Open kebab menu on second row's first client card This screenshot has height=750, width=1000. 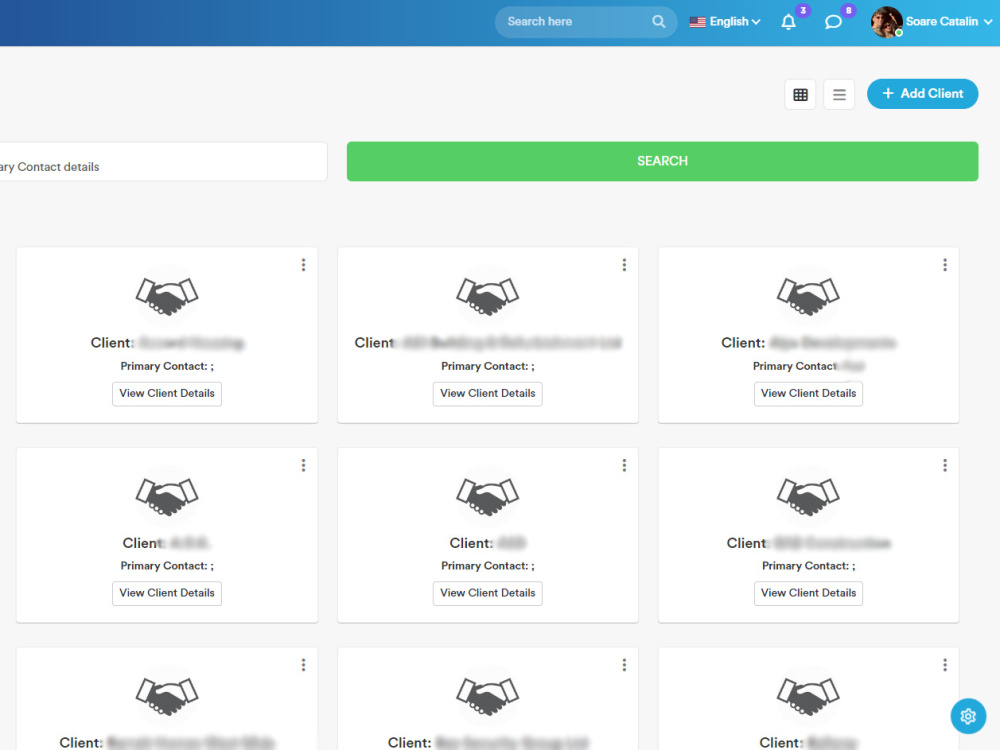point(304,466)
